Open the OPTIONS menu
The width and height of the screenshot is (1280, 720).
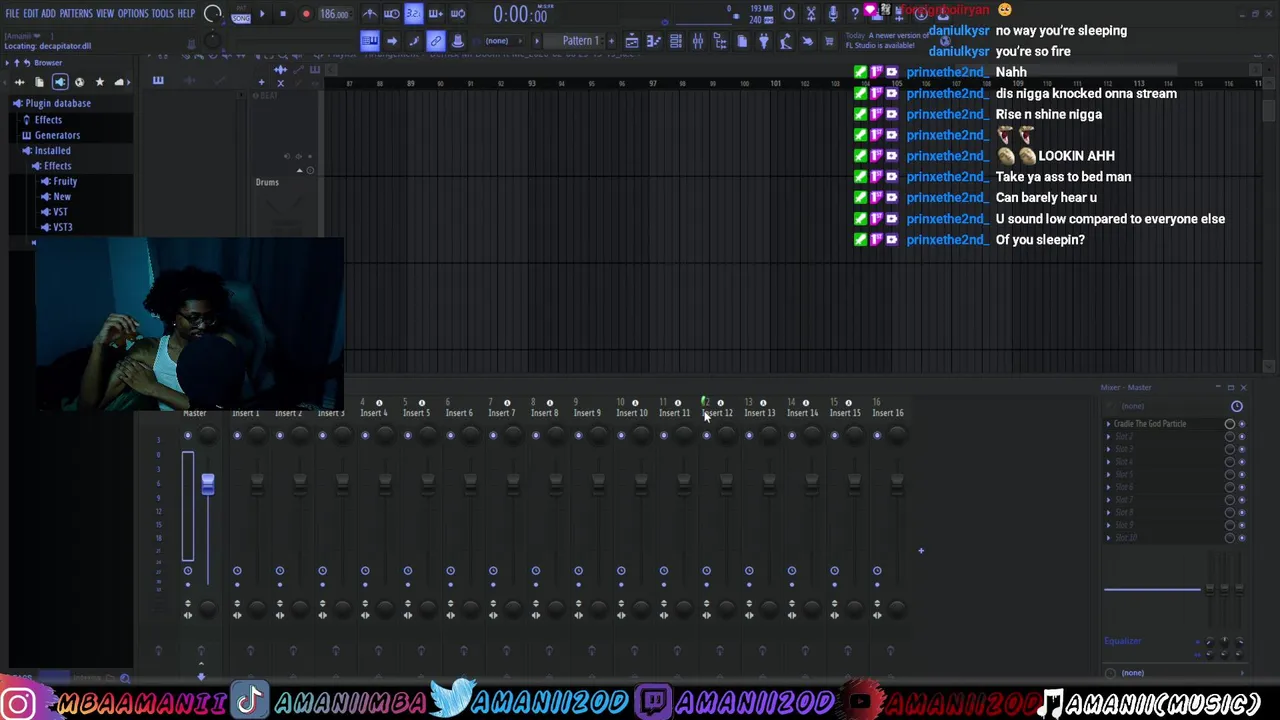[133, 14]
